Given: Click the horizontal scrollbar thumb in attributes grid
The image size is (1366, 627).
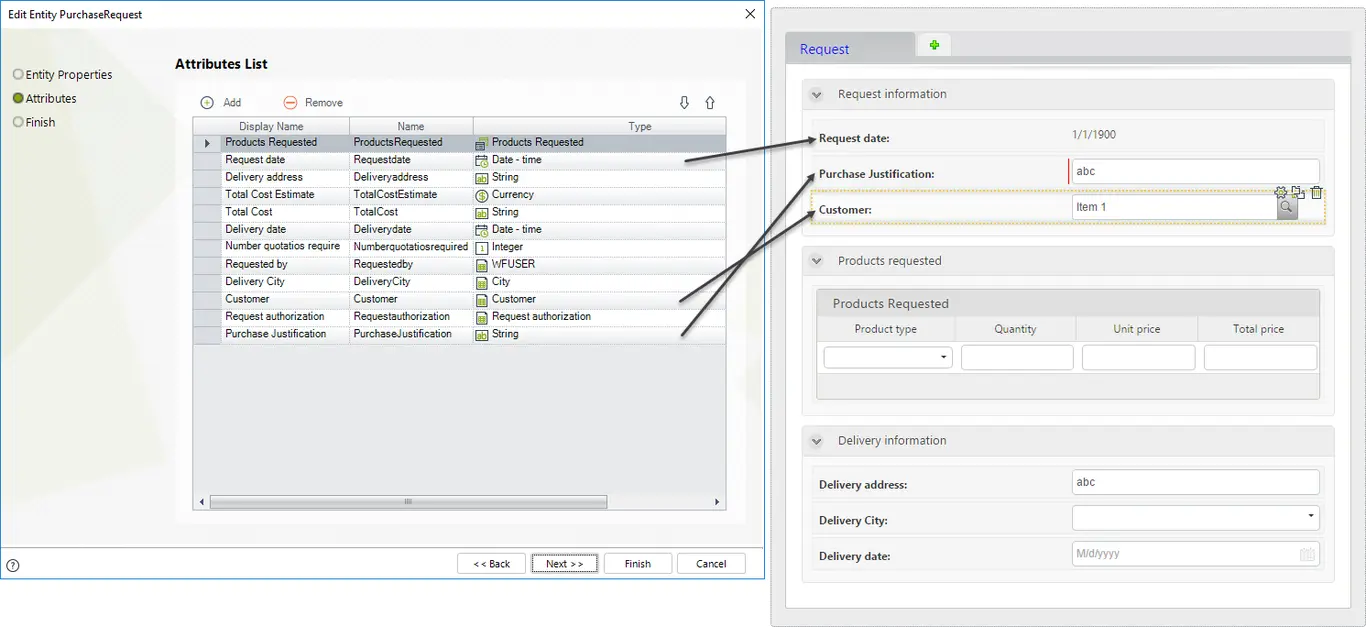Looking at the screenshot, I should 408,502.
